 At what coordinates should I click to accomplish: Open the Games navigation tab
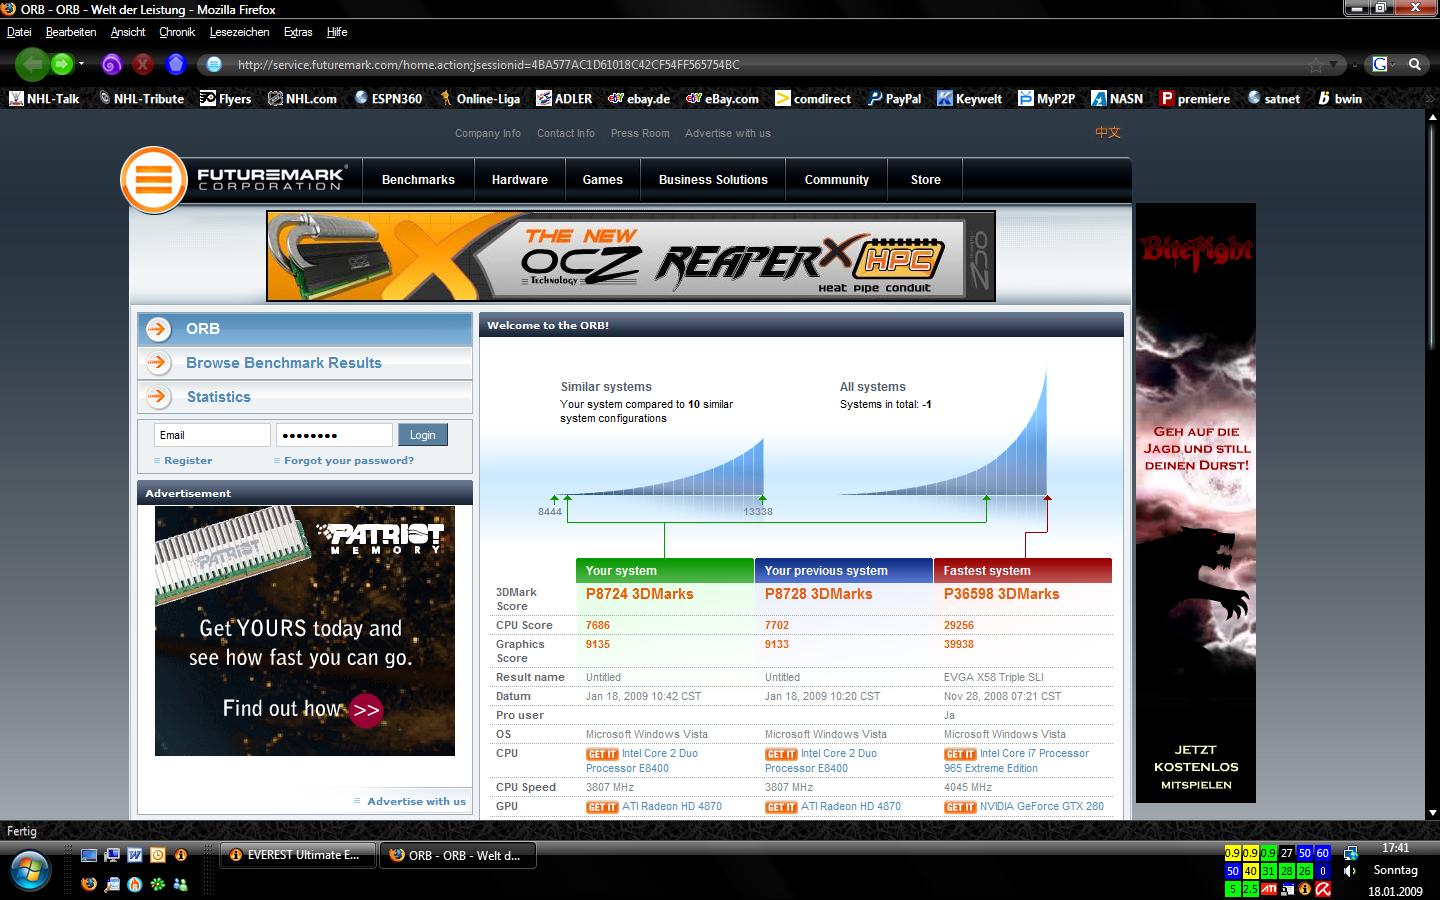click(602, 180)
